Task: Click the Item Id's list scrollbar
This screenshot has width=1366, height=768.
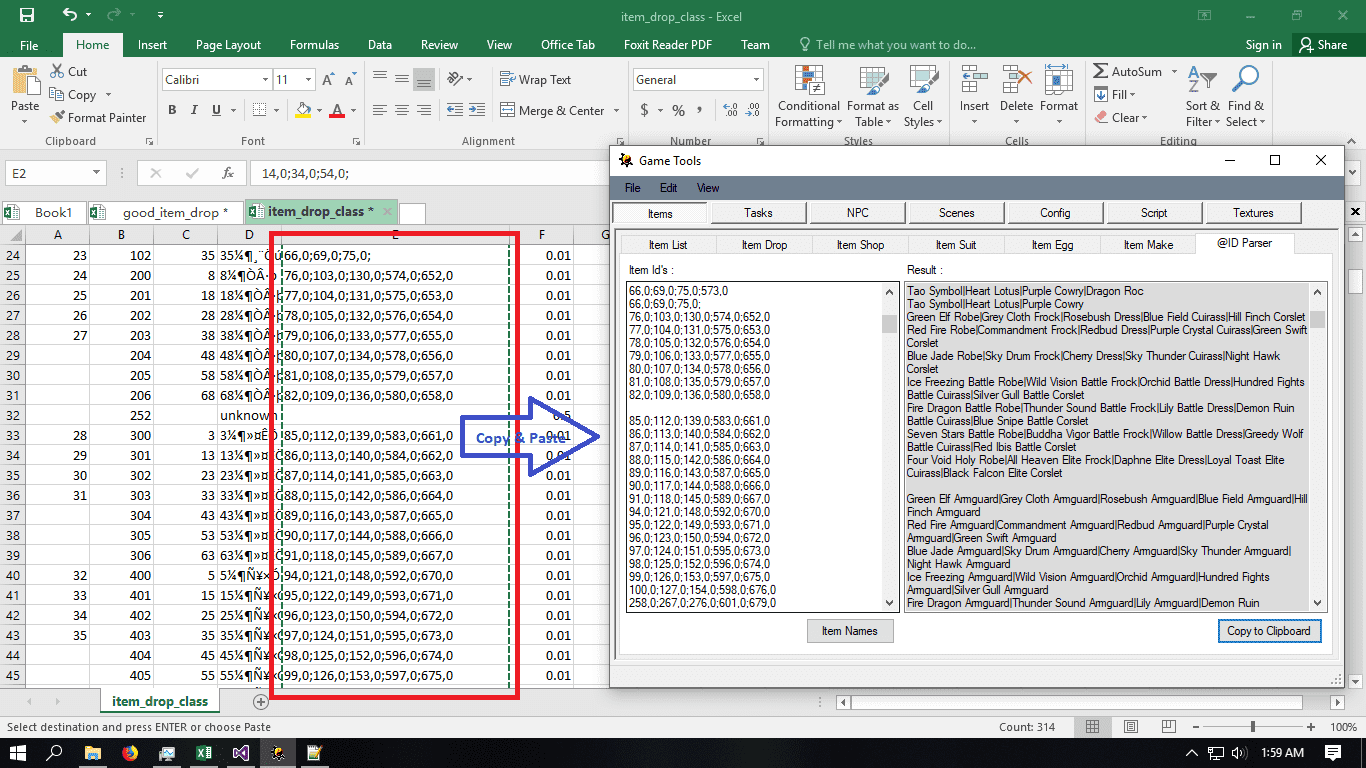Action: click(889, 447)
